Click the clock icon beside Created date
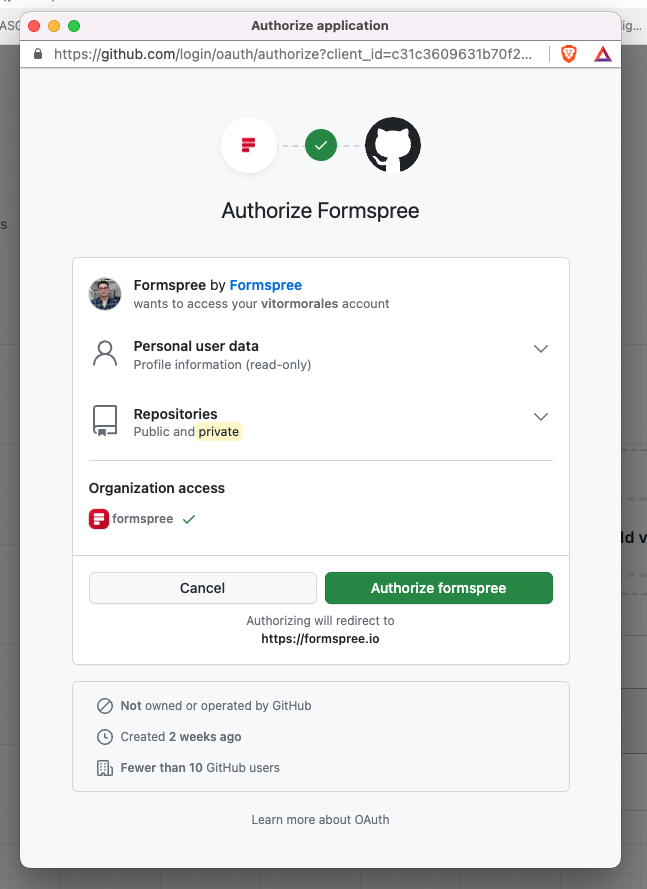This screenshot has width=647, height=889. (105, 737)
